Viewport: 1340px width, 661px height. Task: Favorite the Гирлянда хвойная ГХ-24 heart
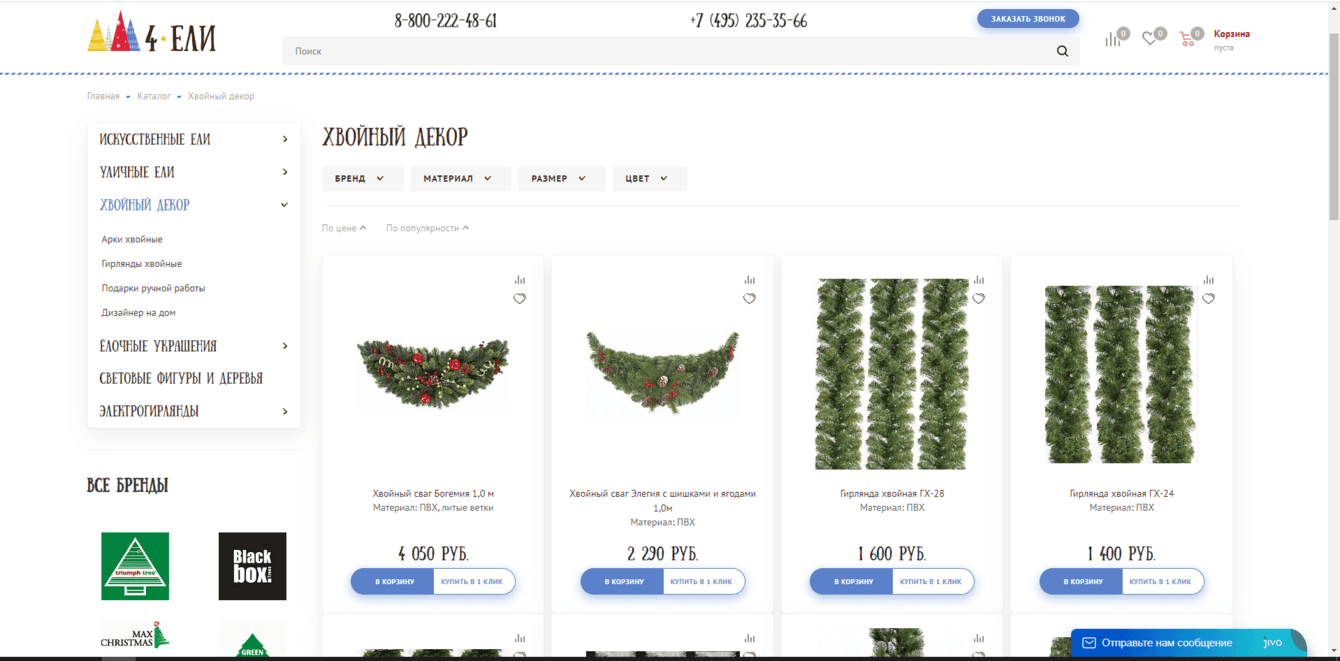point(1208,298)
